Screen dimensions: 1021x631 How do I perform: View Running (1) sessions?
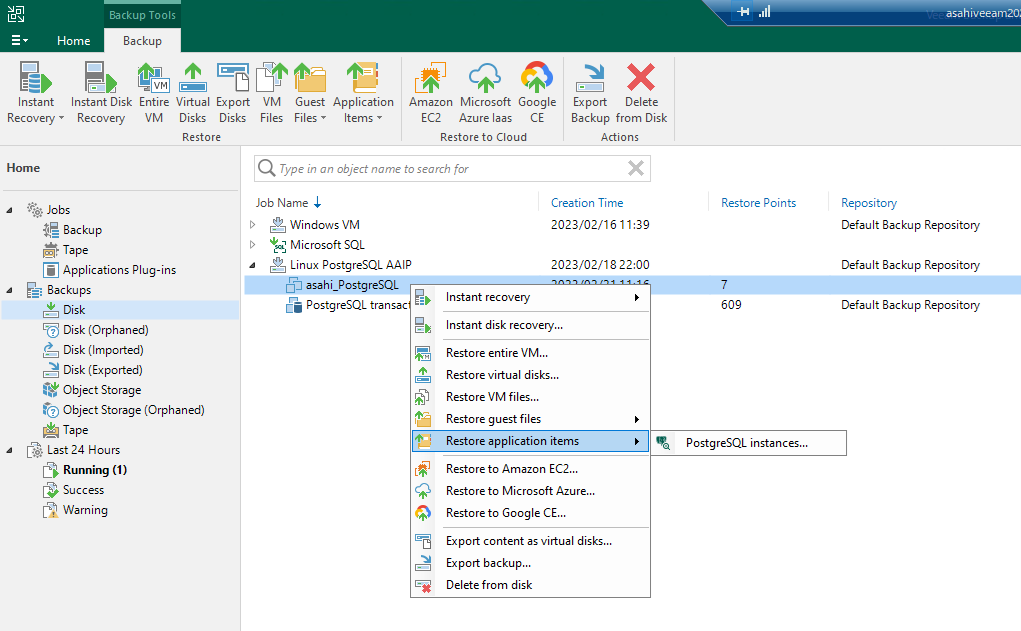tap(94, 470)
